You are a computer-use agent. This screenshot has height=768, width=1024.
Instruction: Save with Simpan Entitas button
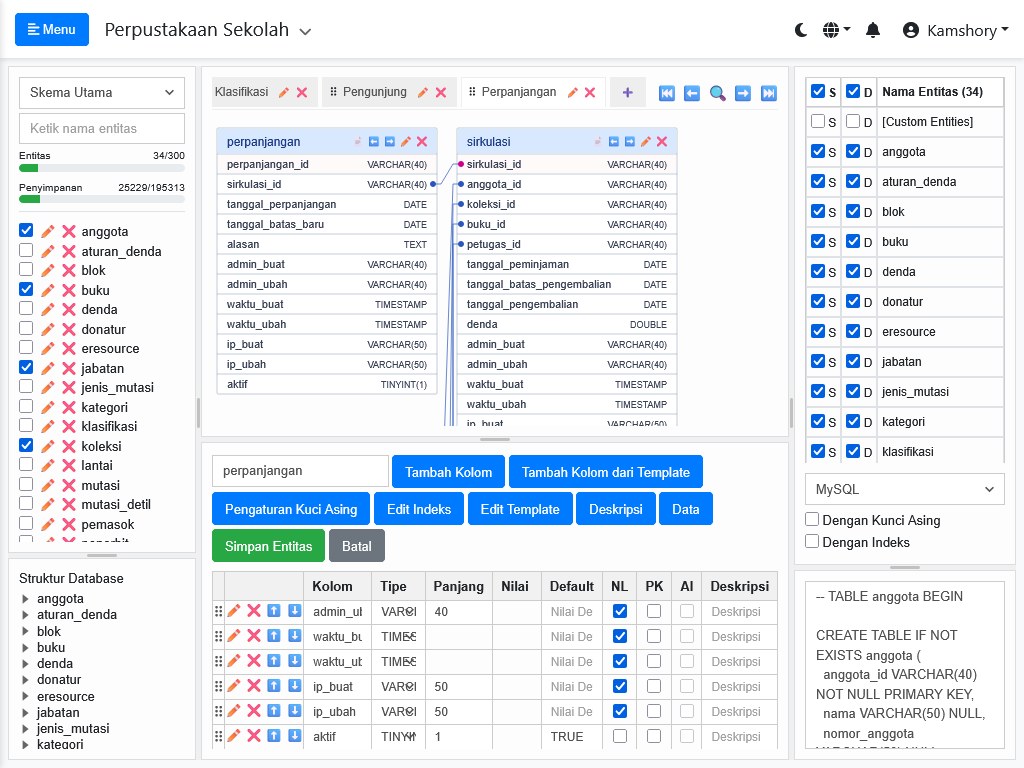point(268,546)
